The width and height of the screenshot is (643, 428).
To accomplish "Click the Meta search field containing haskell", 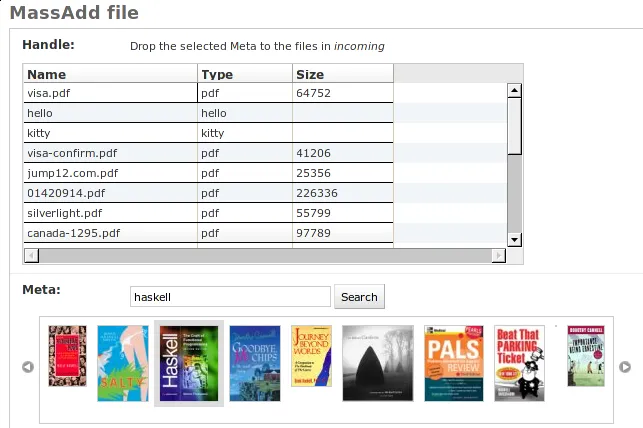I will [x=230, y=297].
